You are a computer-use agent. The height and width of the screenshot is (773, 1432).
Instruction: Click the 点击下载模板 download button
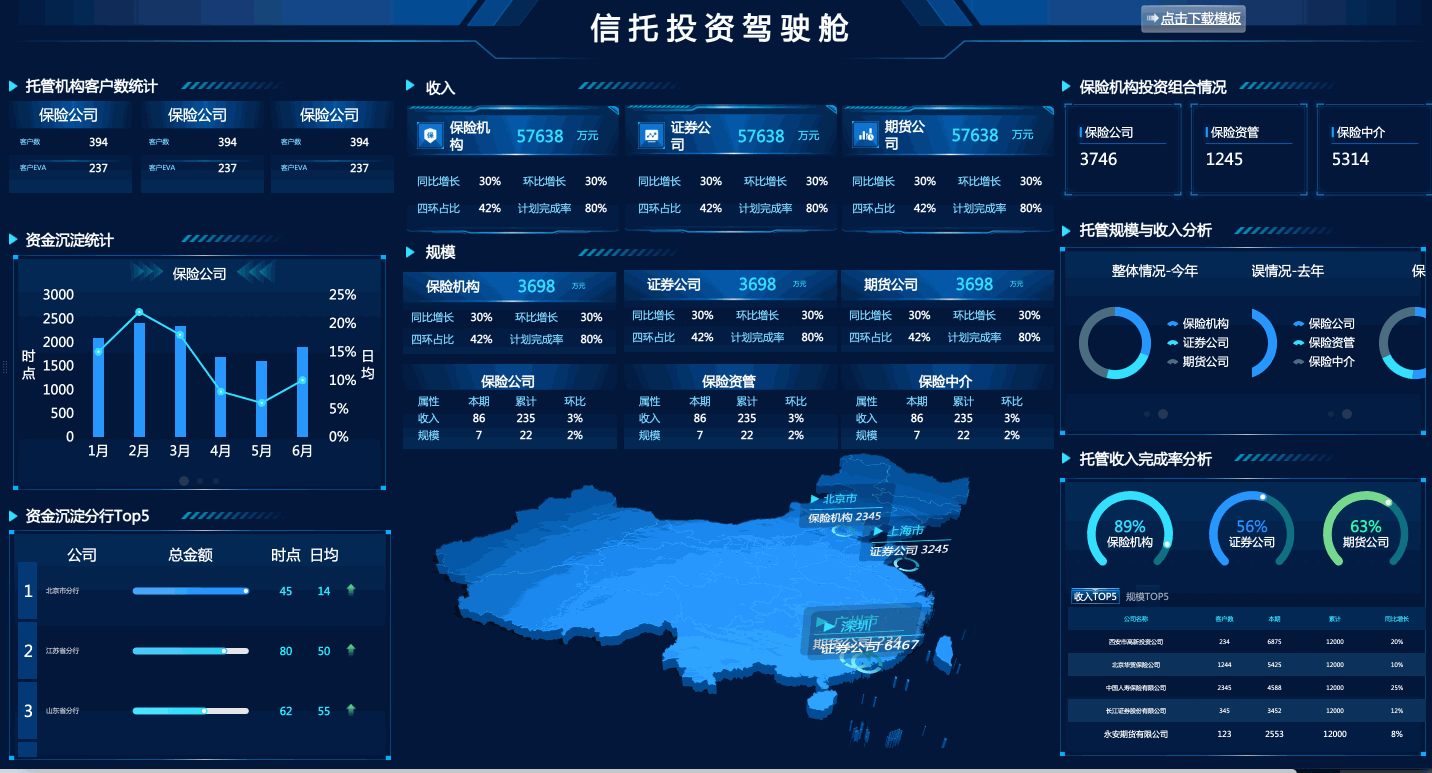click(x=1193, y=18)
